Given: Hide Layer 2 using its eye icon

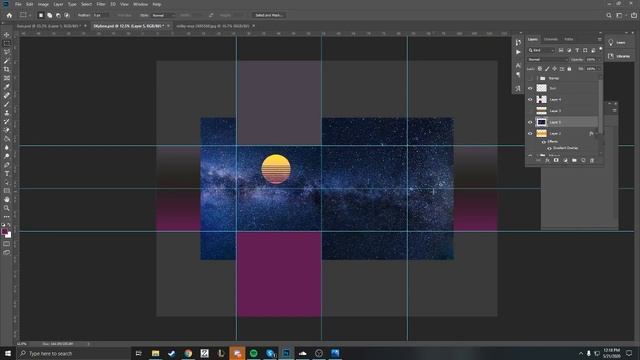Looking at the screenshot, I should 530,133.
